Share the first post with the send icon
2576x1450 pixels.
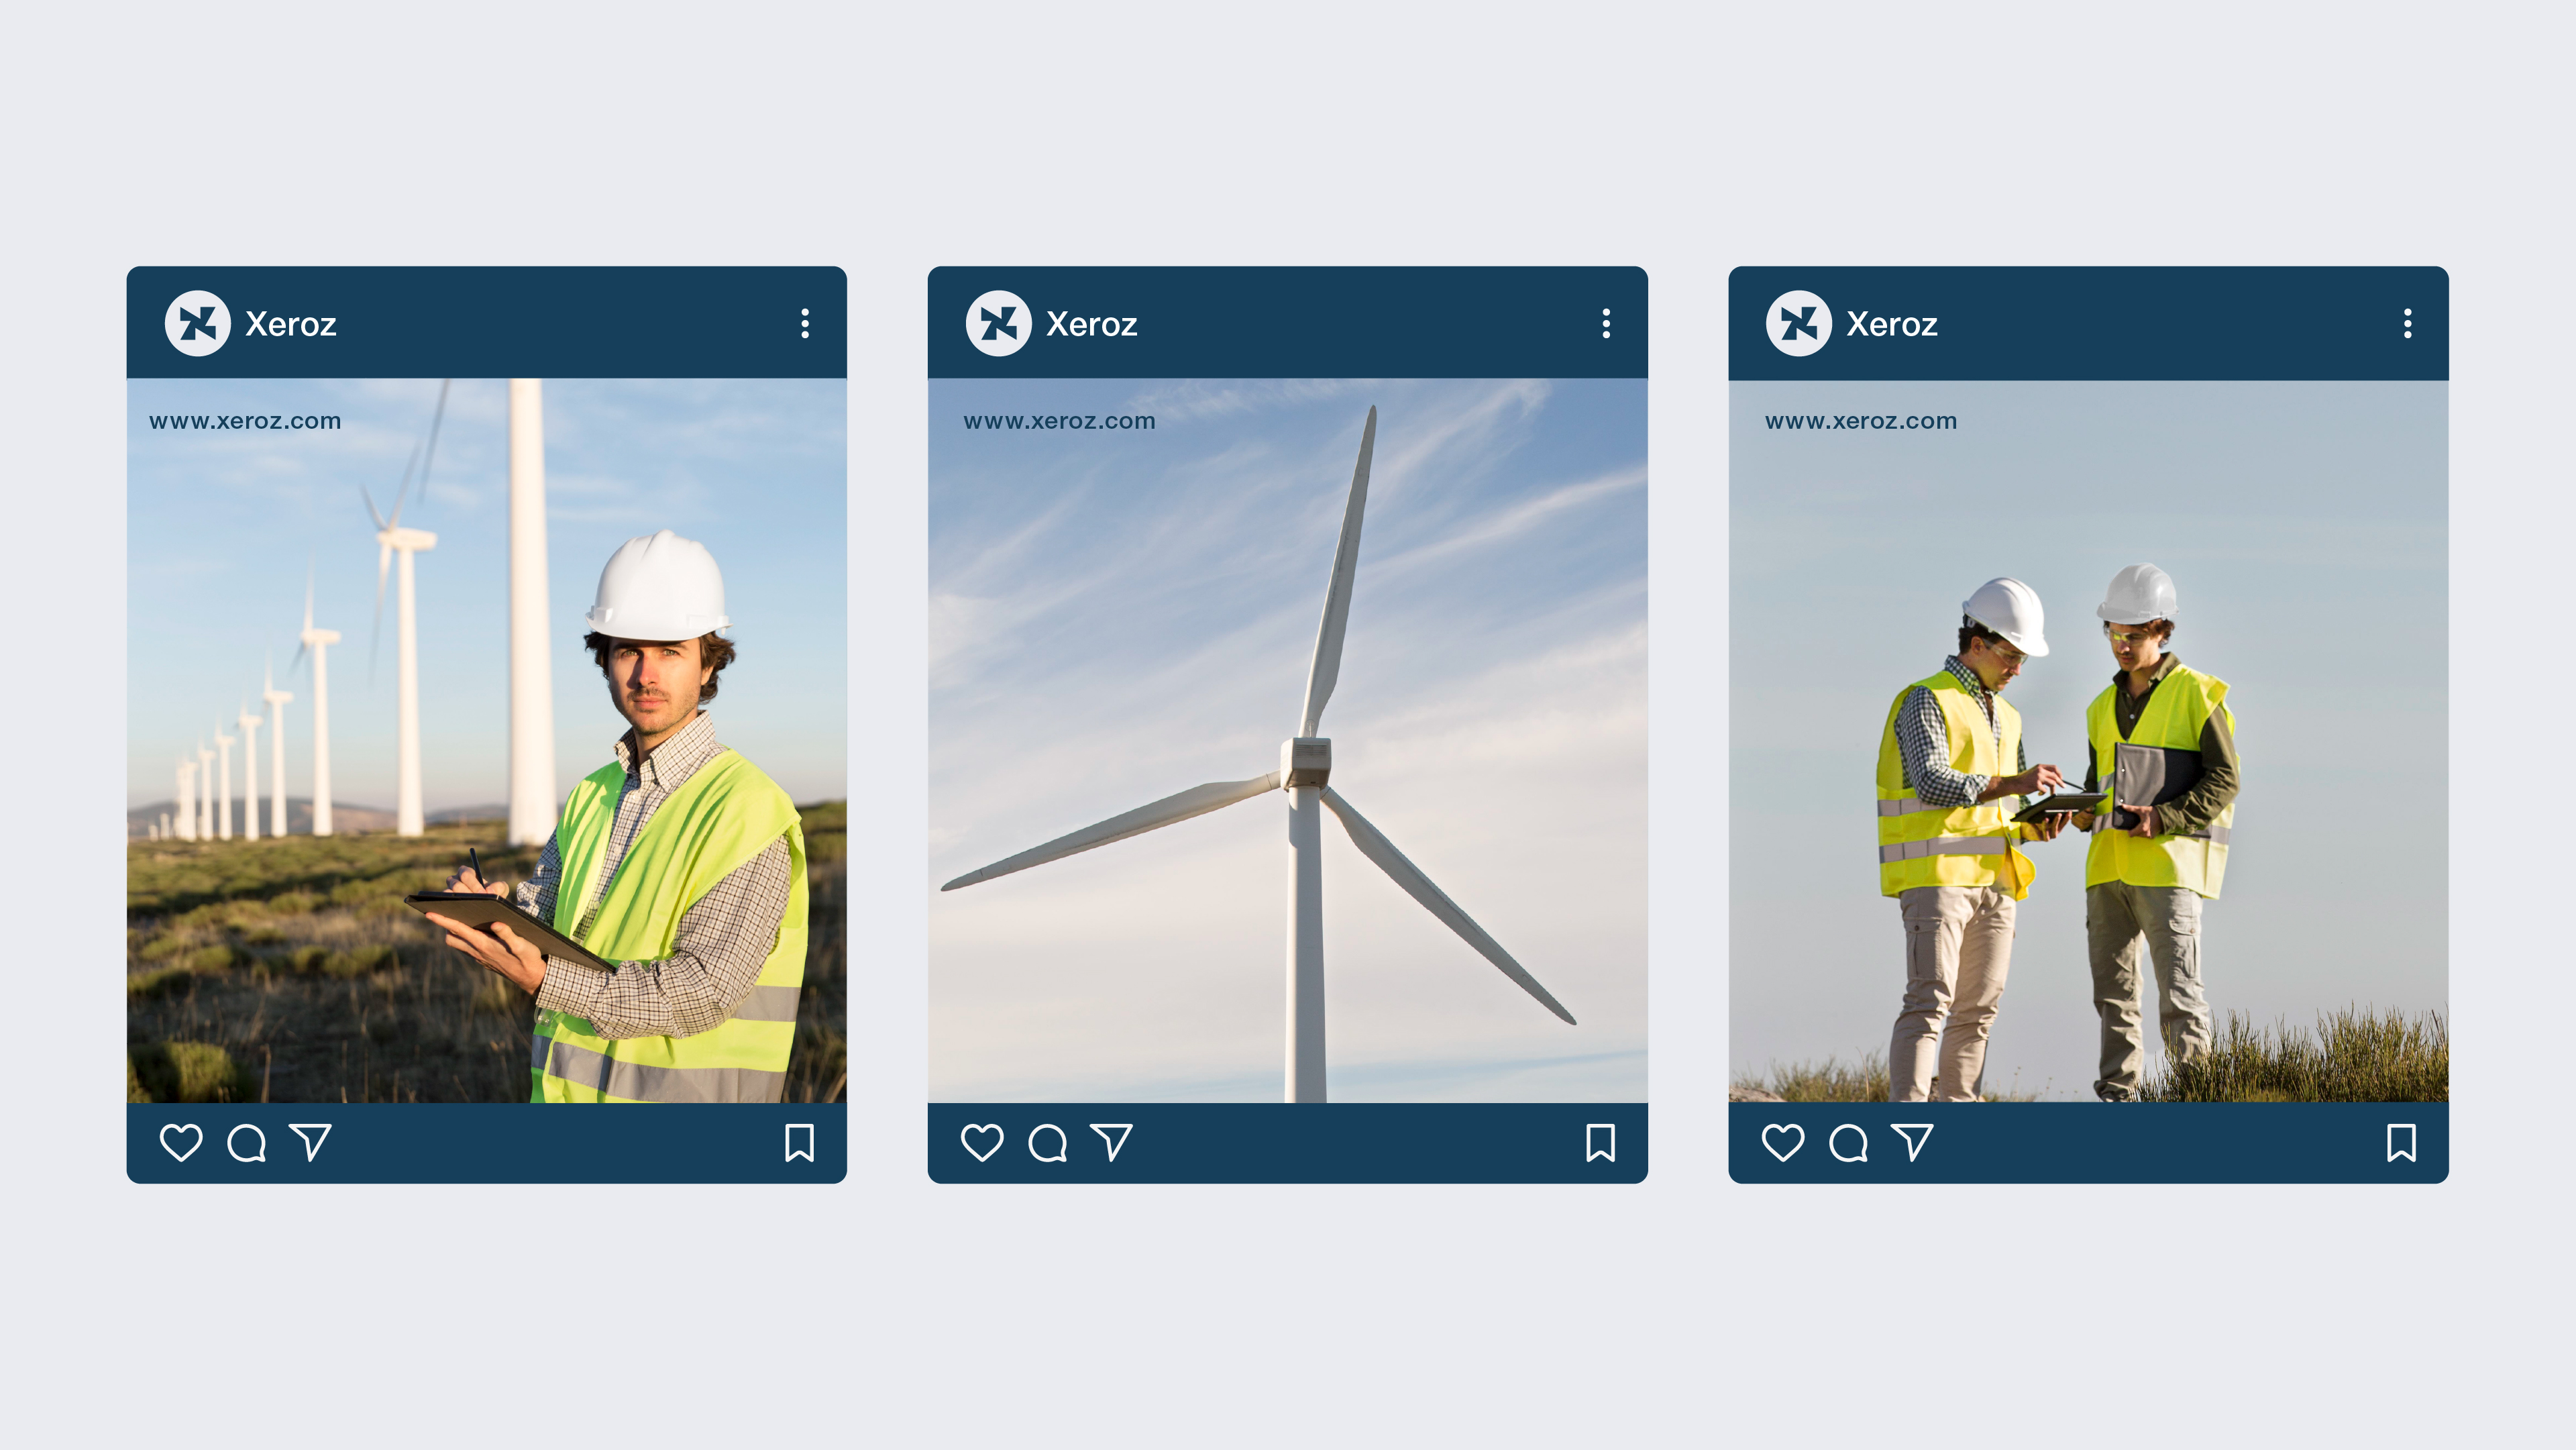pyautogui.click(x=310, y=1142)
